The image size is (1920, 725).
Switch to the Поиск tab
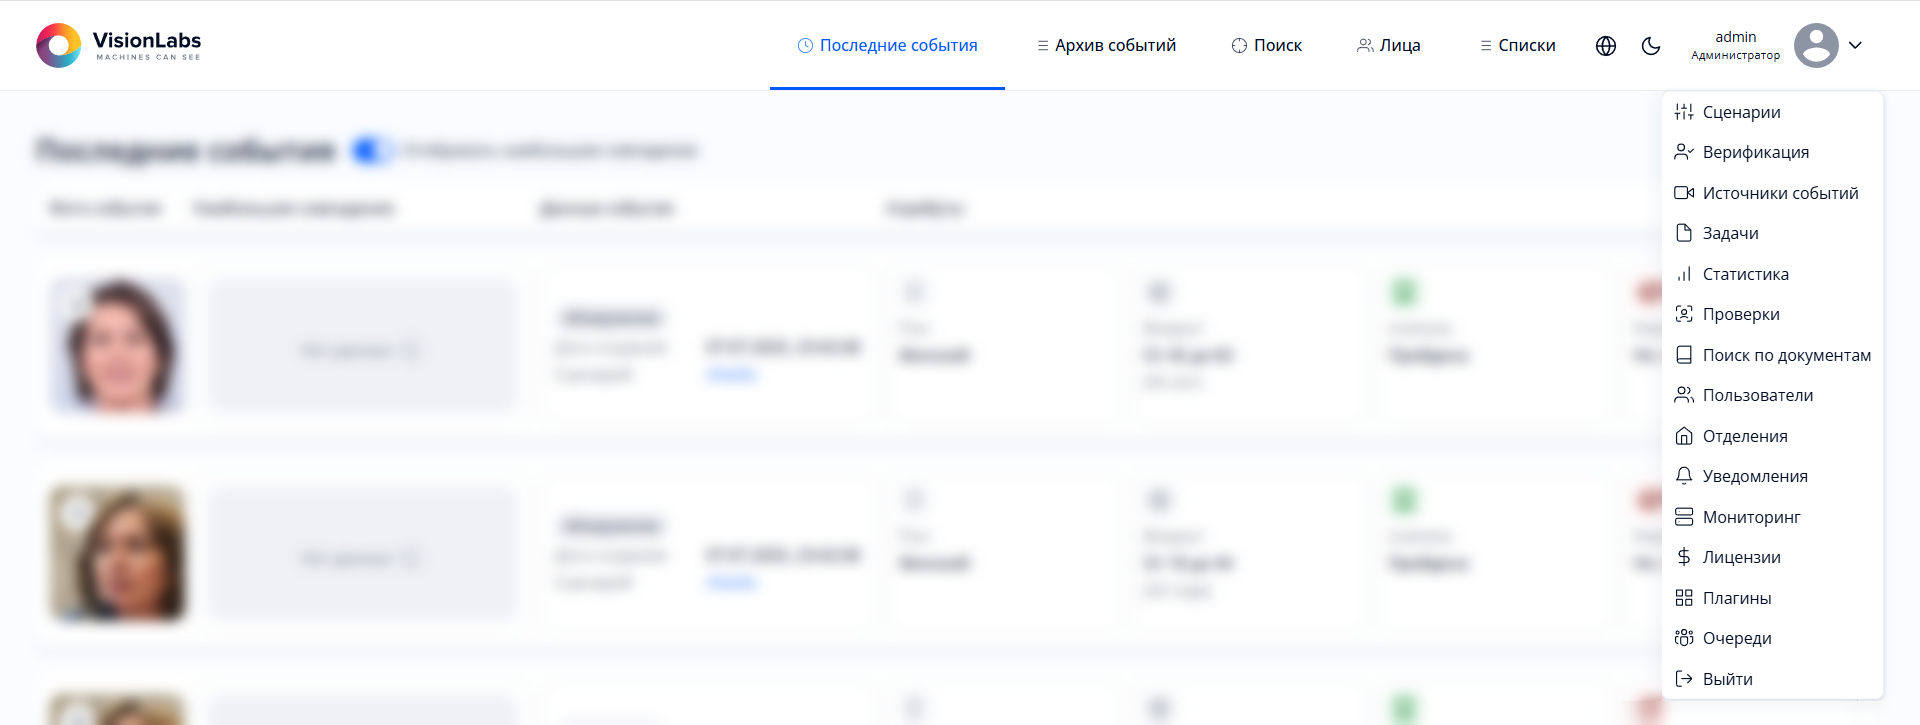click(1266, 46)
